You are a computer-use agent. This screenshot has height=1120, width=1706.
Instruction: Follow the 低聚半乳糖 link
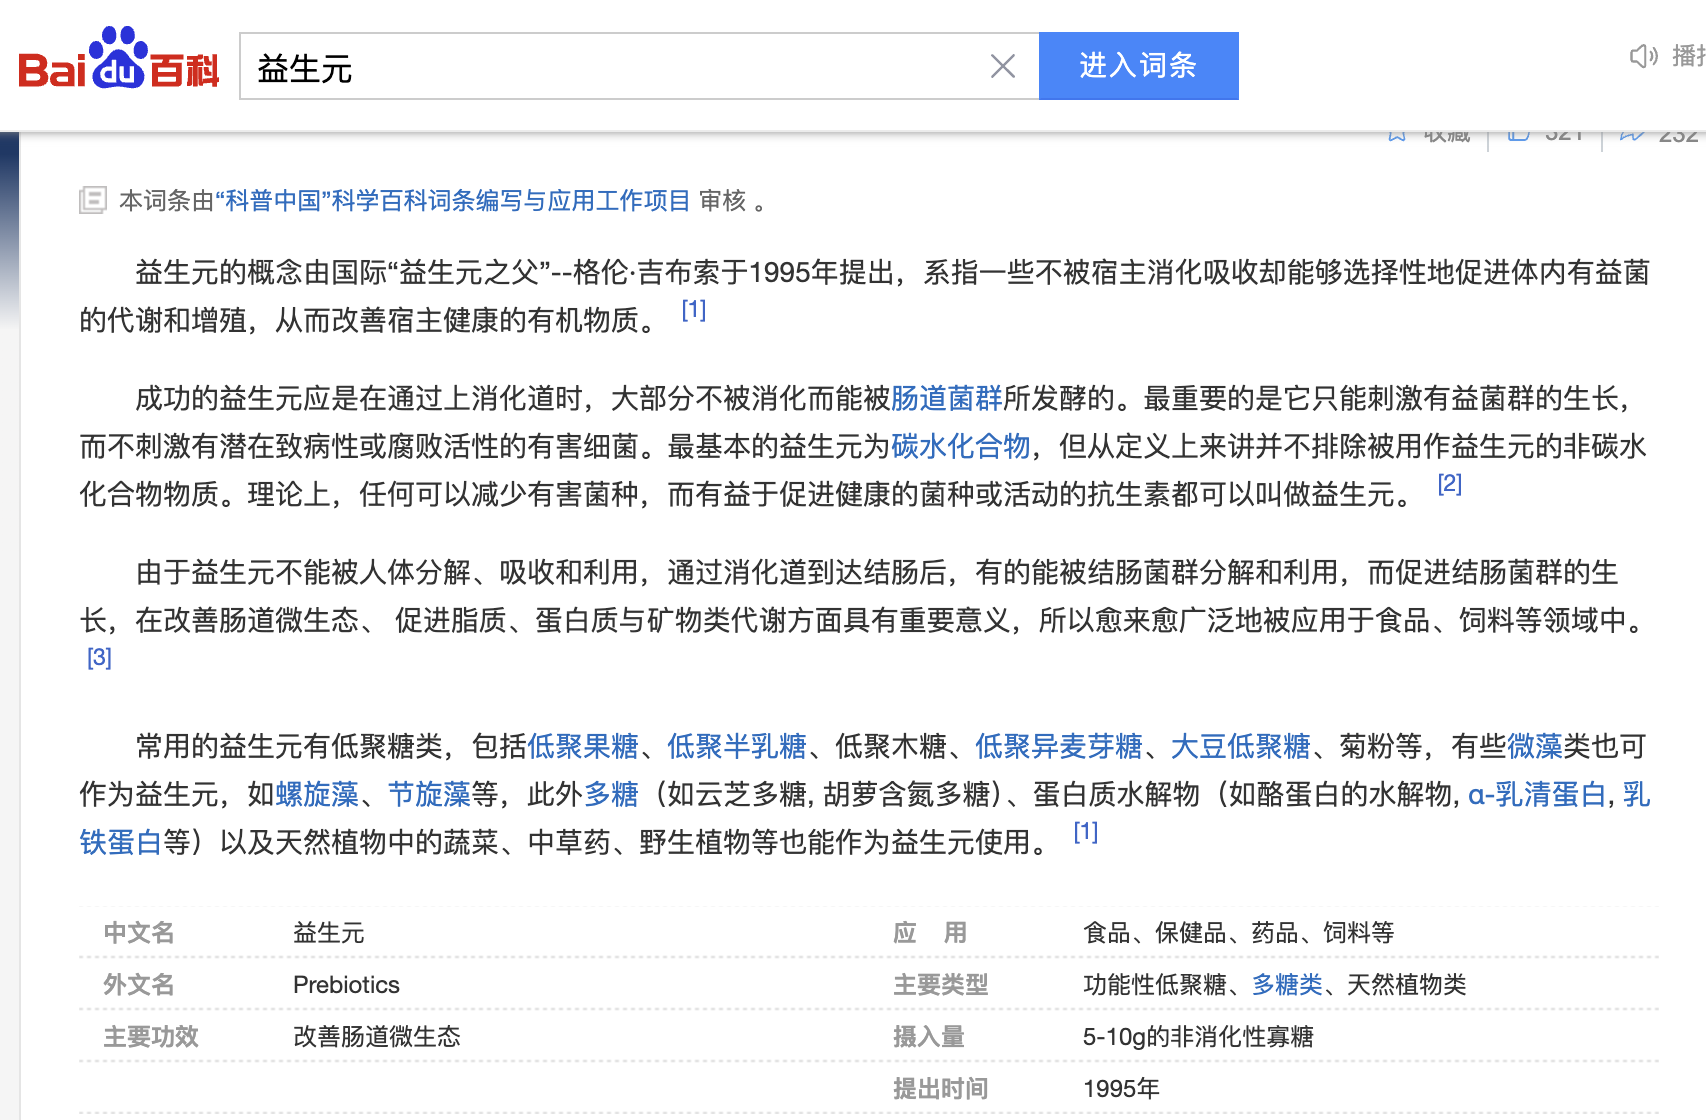click(737, 746)
